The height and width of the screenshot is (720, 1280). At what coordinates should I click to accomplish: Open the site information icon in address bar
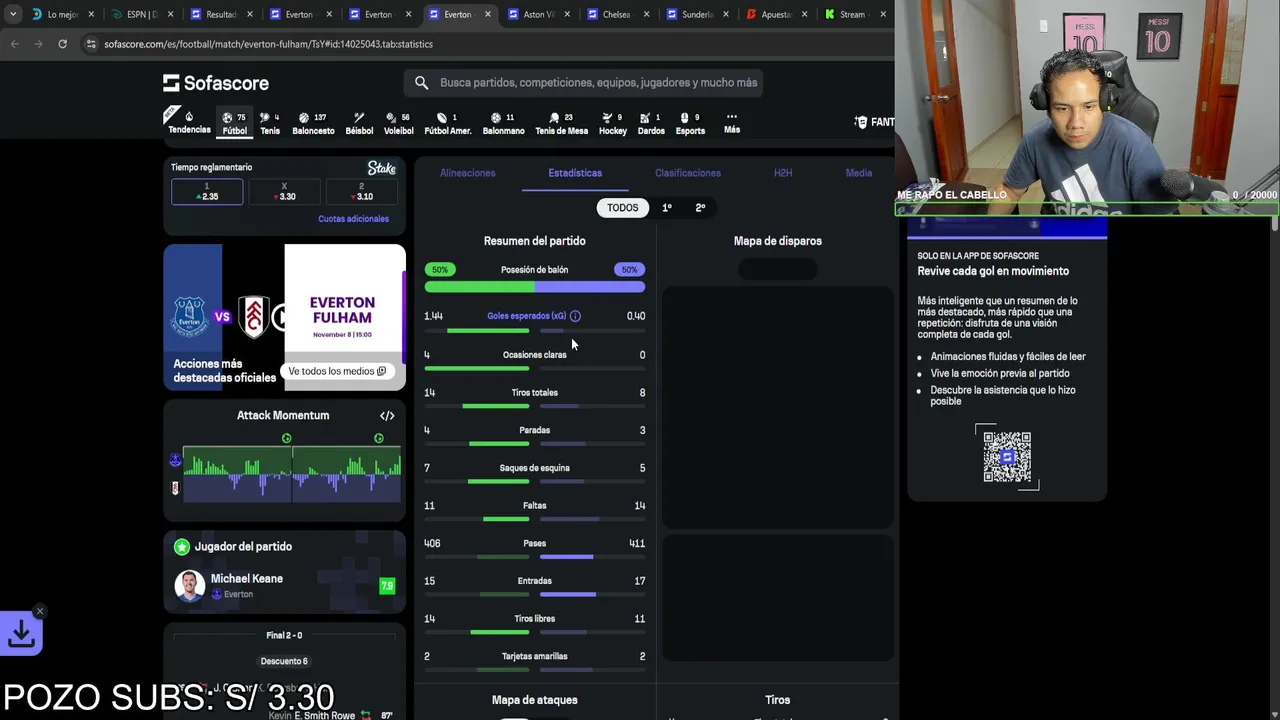tap(91, 44)
